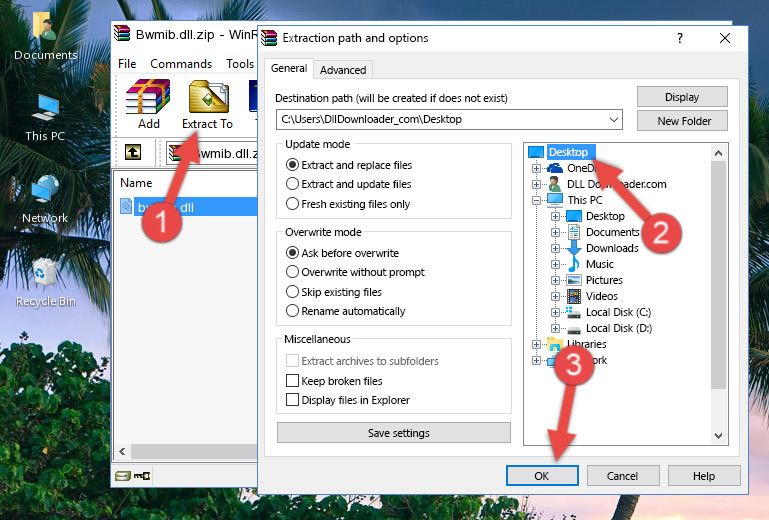
Task: Select top-level Desktop in folder tree
Action: click(570, 152)
